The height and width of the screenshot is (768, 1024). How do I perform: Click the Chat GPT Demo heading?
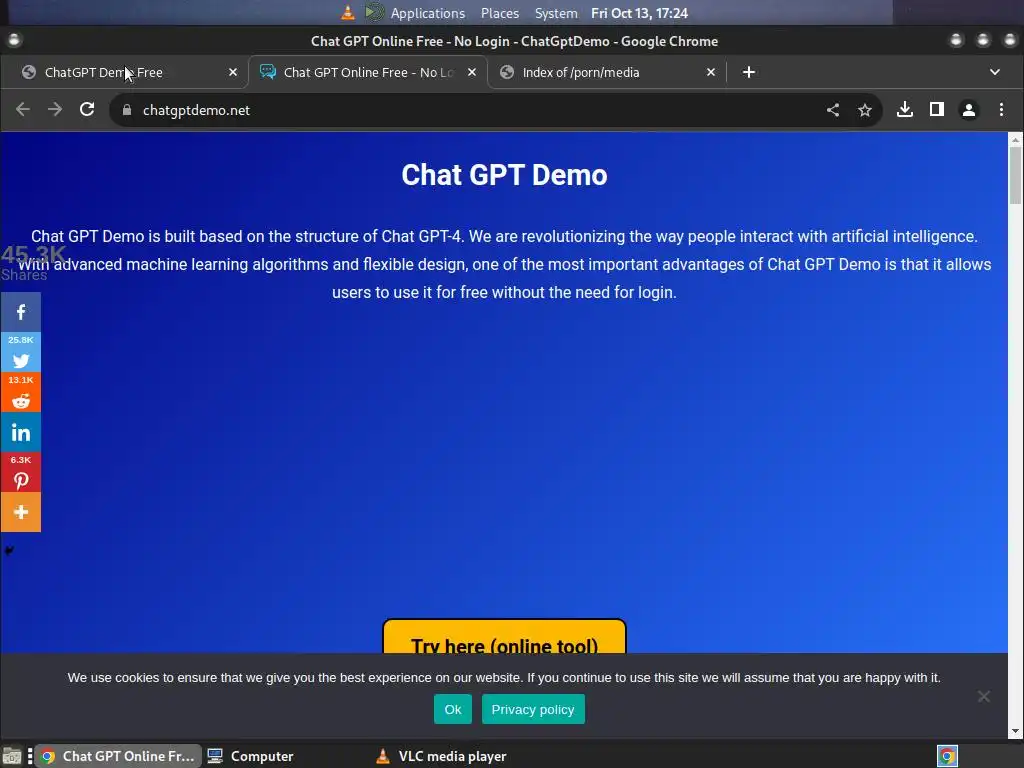pos(504,175)
